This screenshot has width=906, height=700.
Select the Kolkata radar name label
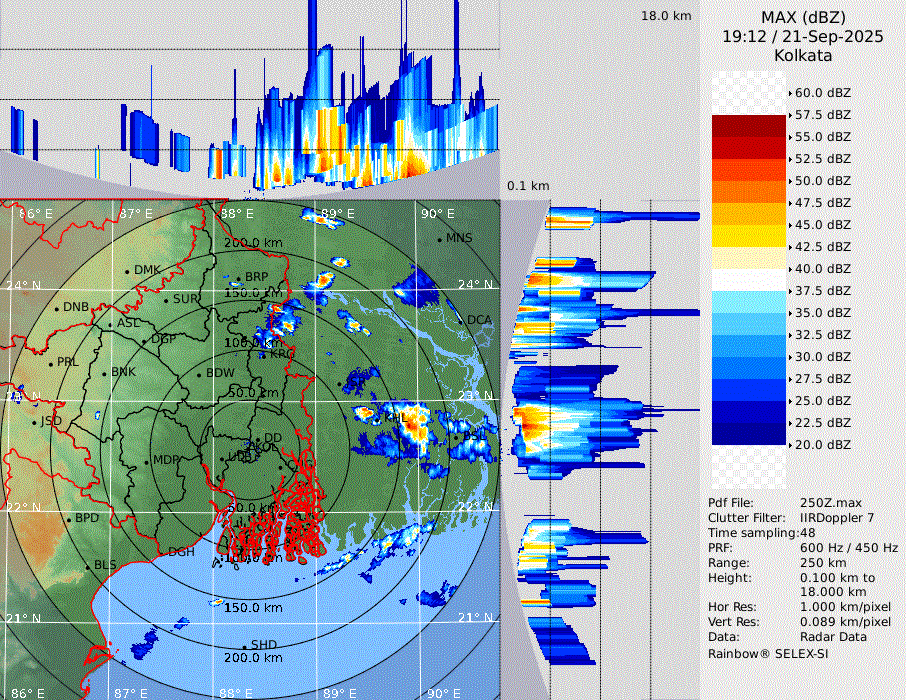pyautogui.click(x=802, y=55)
